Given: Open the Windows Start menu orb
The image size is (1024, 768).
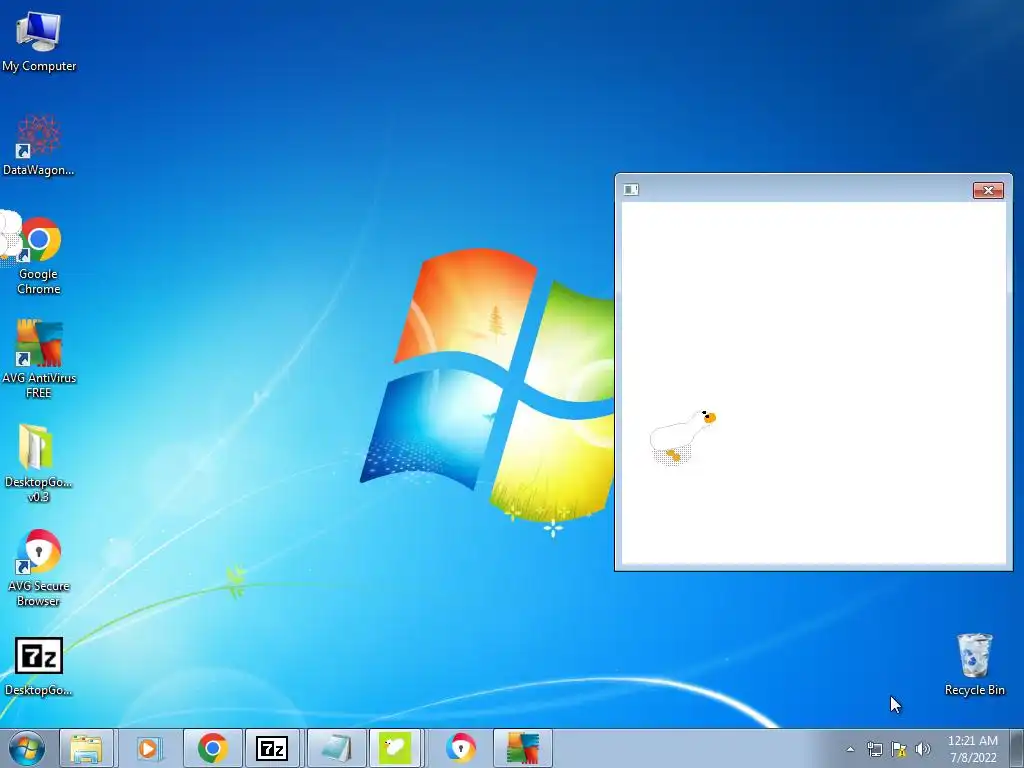Looking at the screenshot, I should click(x=27, y=748).
